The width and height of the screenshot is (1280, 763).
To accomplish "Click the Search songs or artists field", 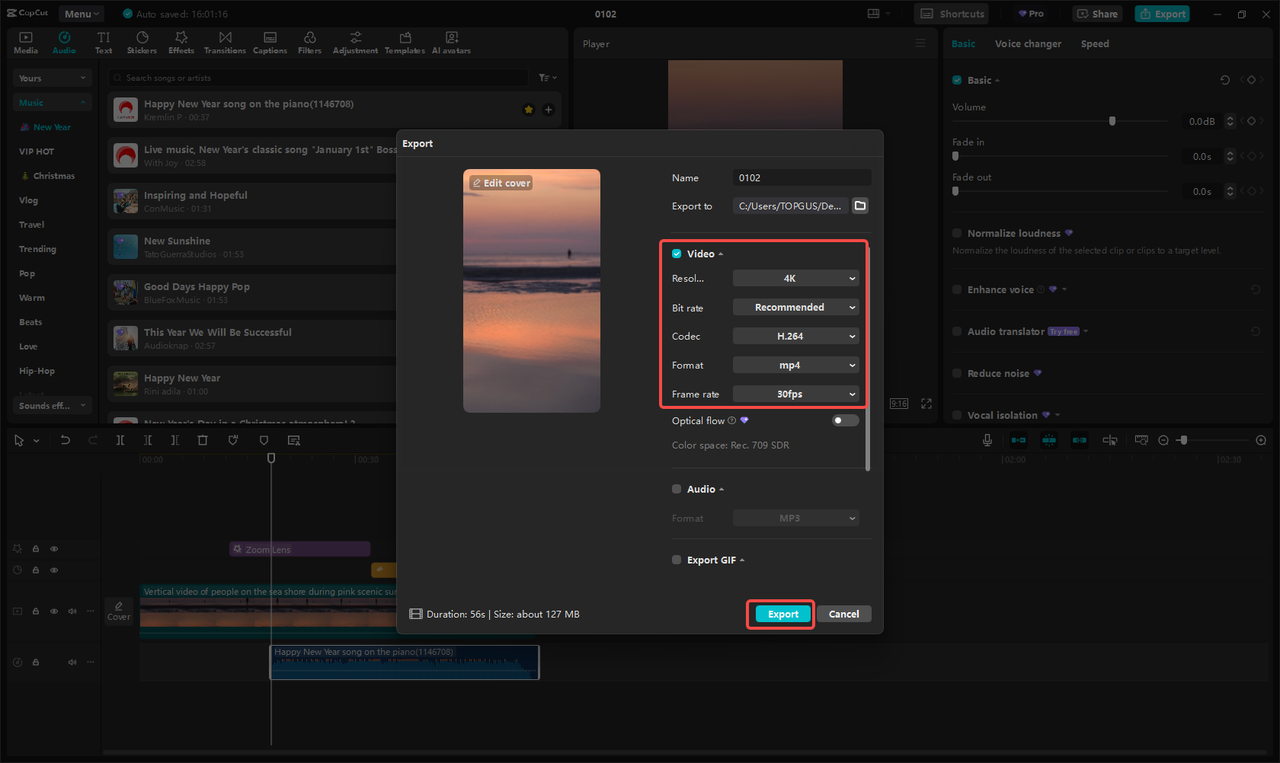I will pos(317,78).
